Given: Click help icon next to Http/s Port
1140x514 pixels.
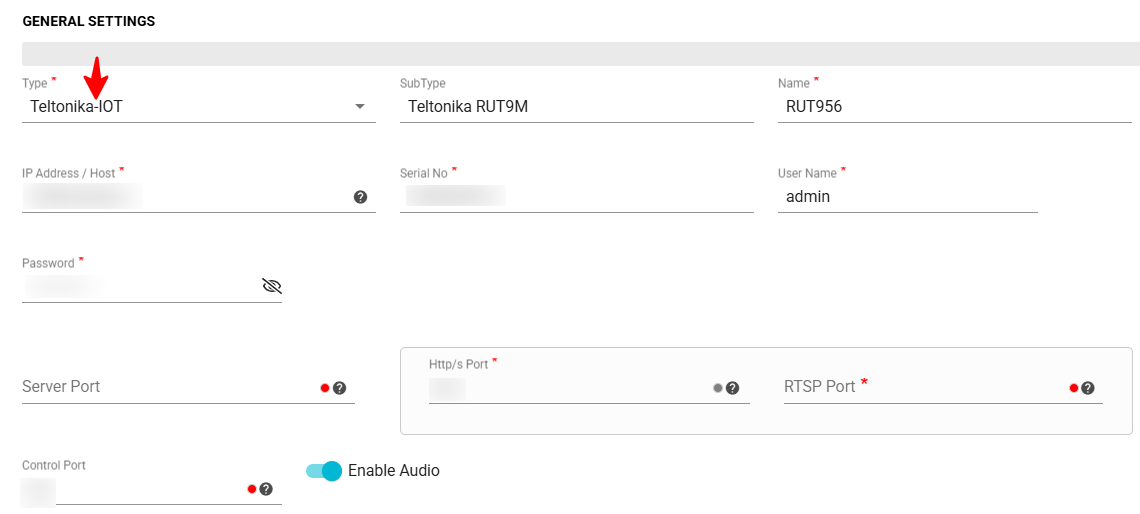Looking at the screenshot, I should (732, 388).
